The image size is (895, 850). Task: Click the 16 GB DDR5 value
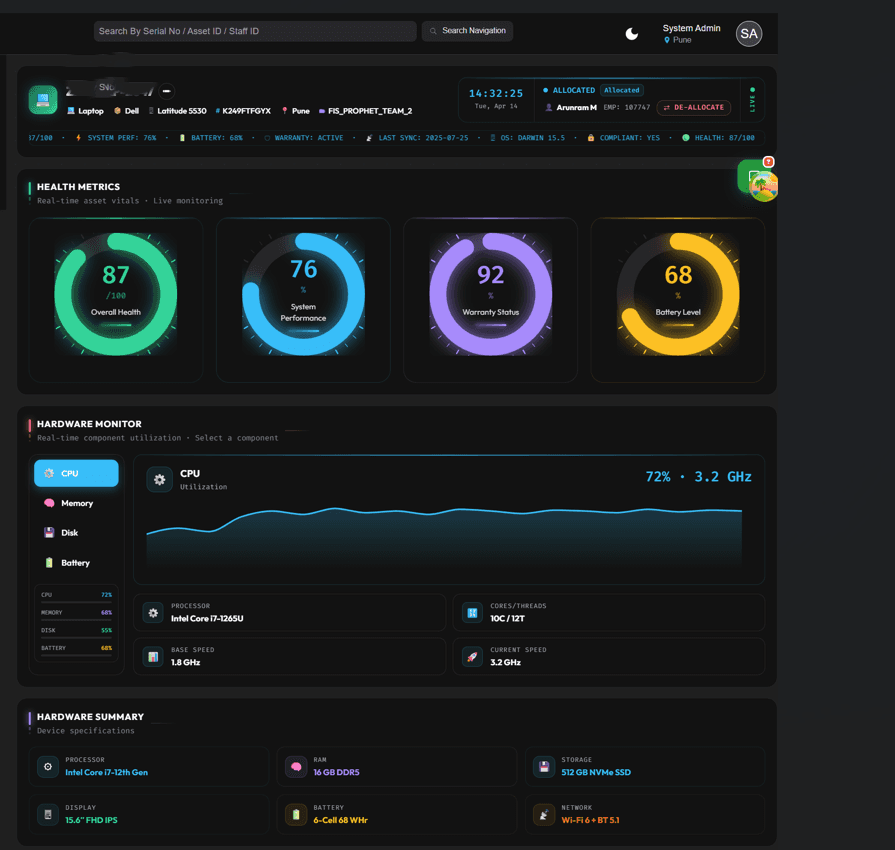[x=336, y=772]
